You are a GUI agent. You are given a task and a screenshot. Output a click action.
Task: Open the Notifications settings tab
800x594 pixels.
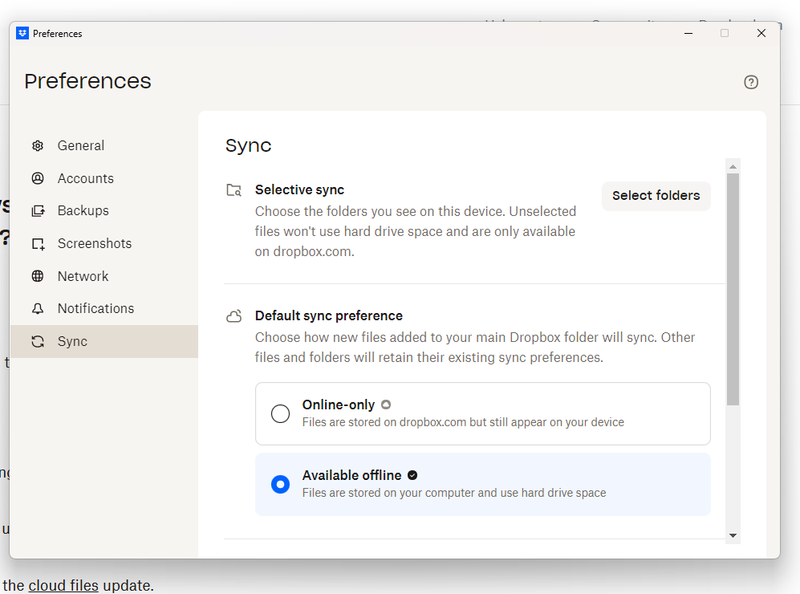(95, 309)
